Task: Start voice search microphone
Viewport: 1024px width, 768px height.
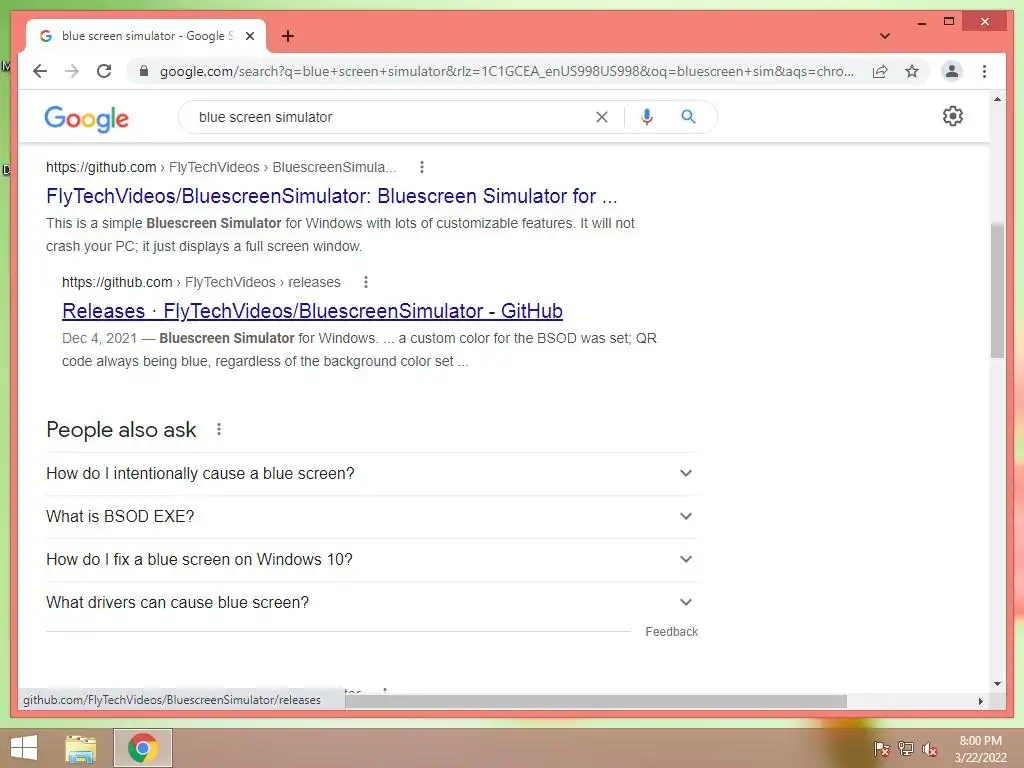Action: [647, 117]
